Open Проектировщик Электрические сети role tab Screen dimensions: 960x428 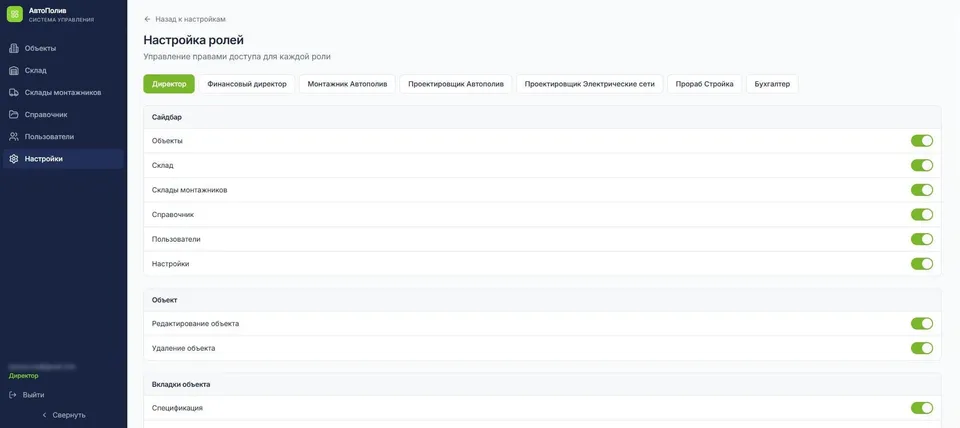590,84
